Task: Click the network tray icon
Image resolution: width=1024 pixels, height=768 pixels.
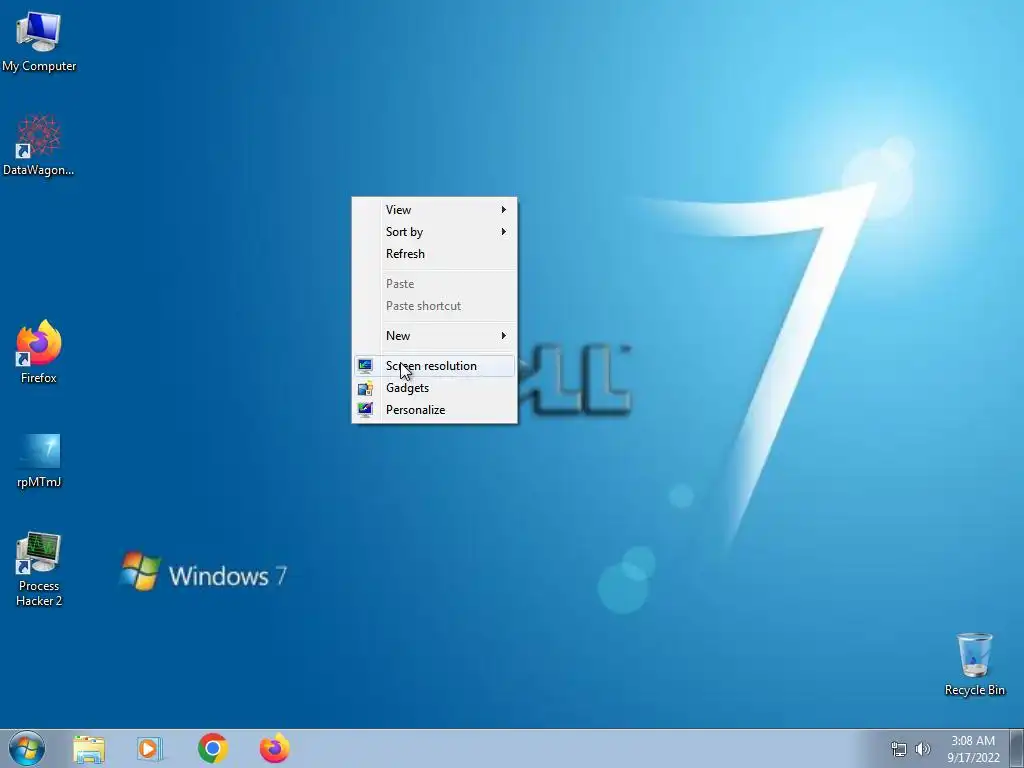Action: pos(899,749)
